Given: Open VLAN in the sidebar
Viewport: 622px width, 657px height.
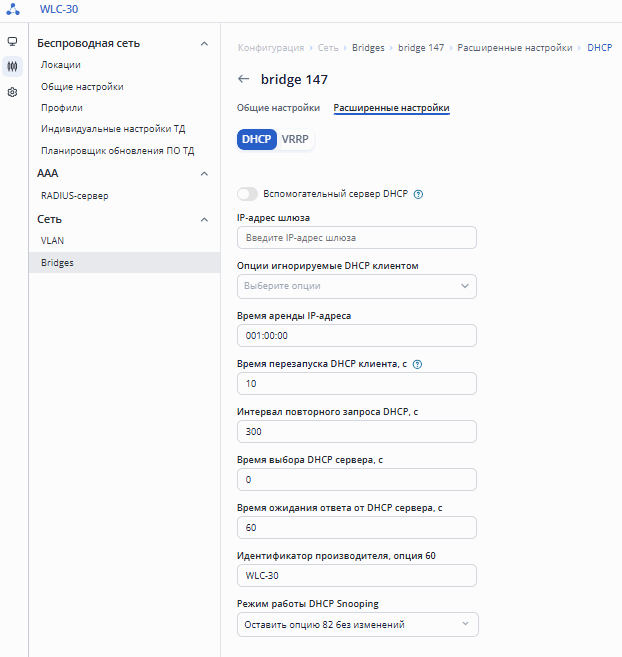Looking at the screenshot, I should coord(52,241).
